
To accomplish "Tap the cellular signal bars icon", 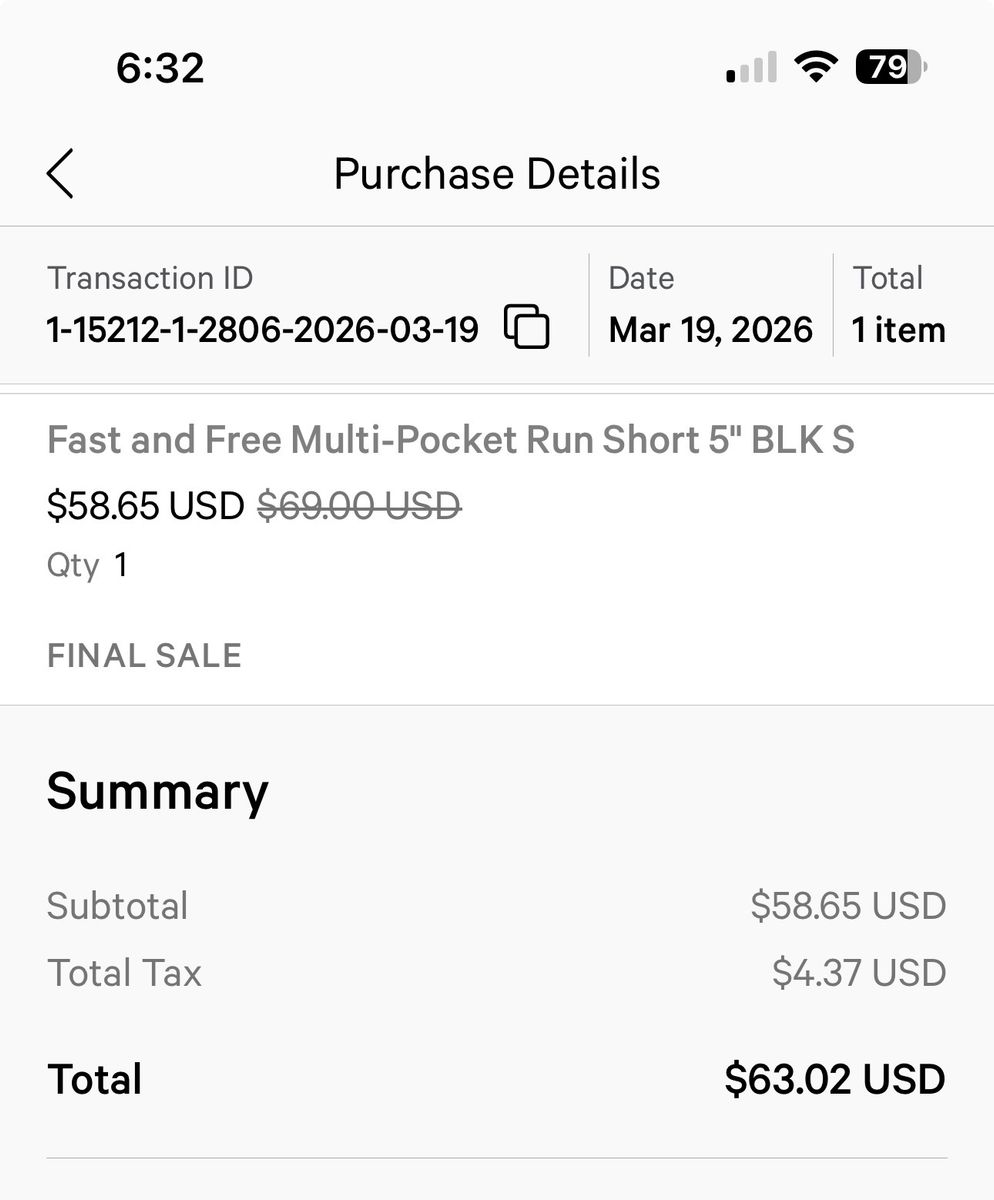I will (x=751, y=69).
